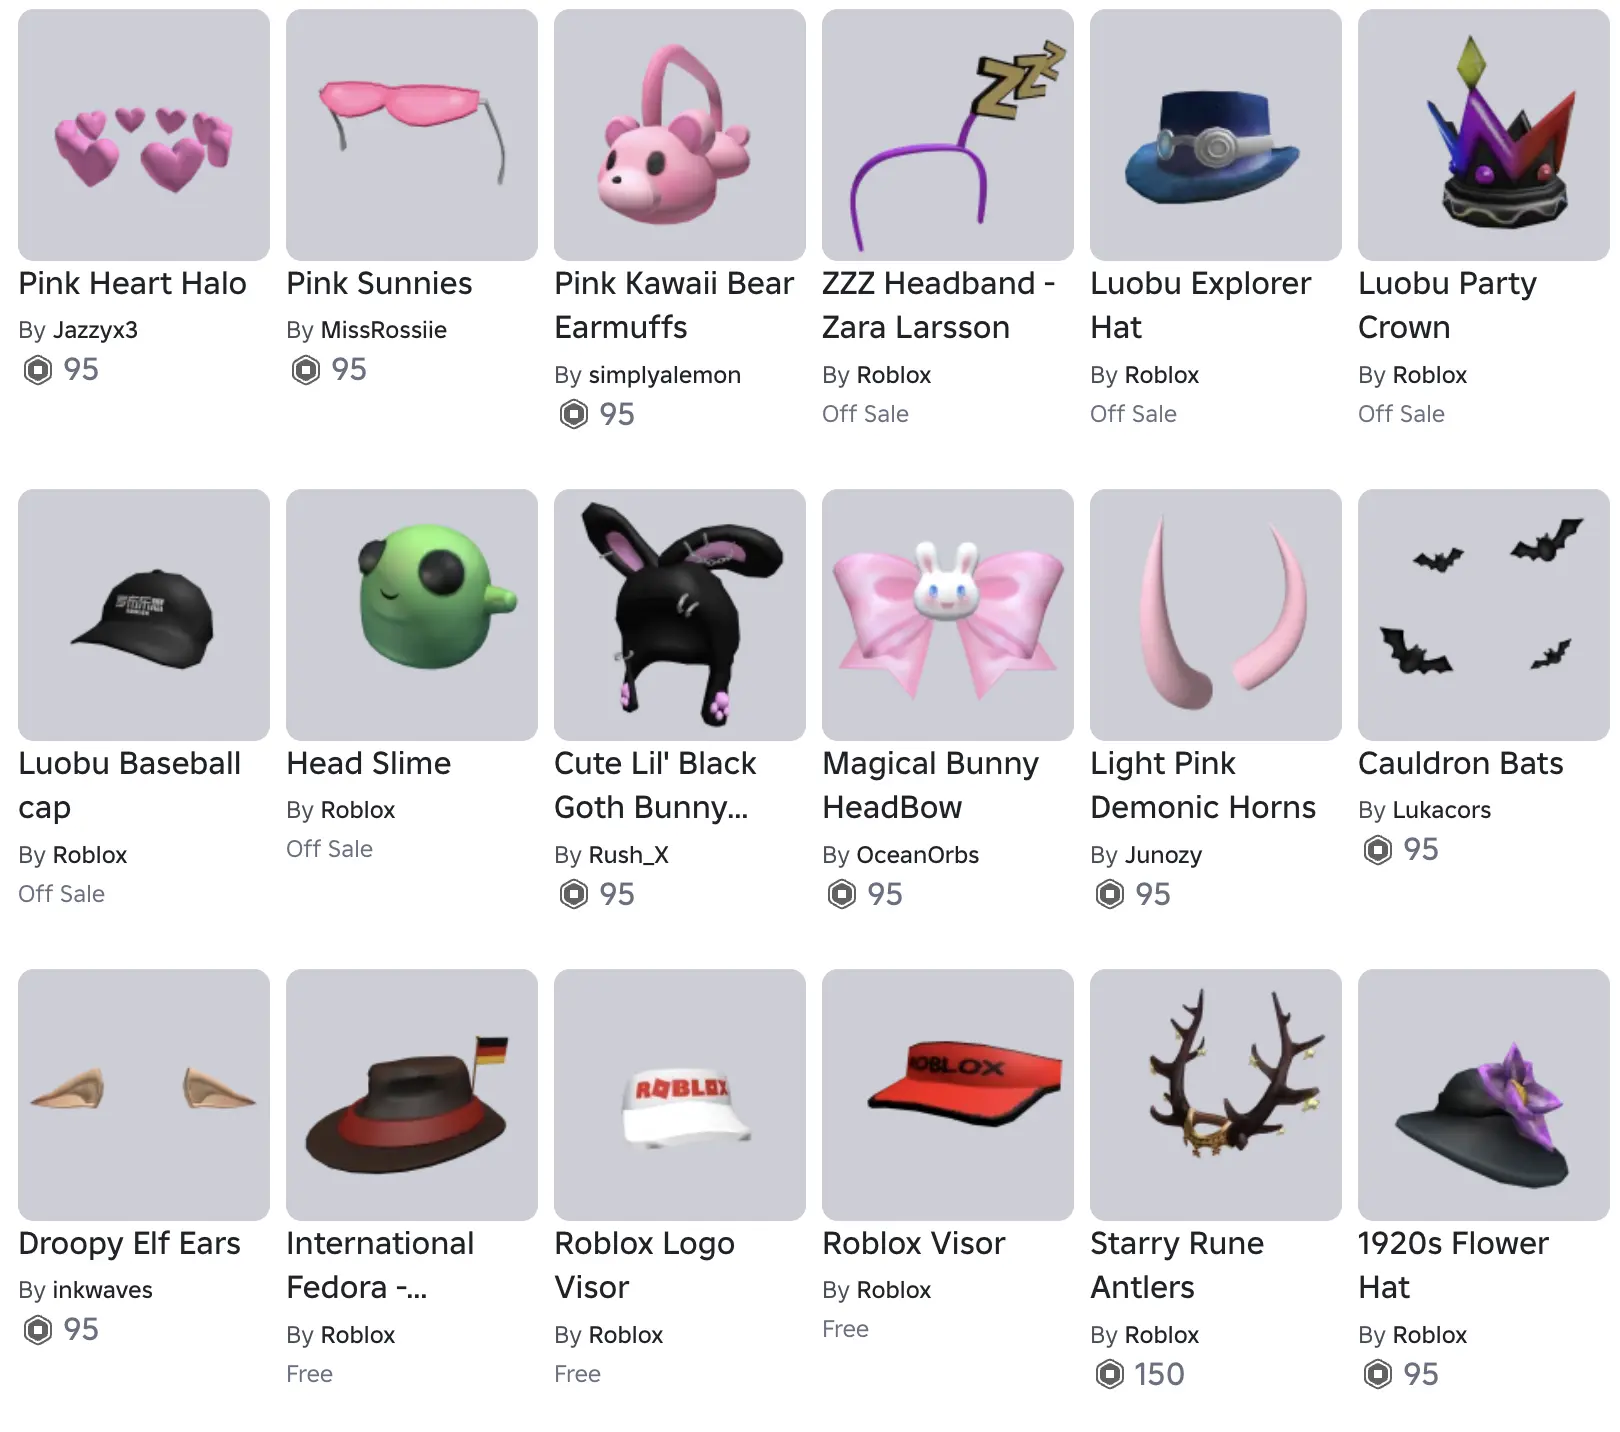The width and height of the screenshot is (1620, 1432).
Task: Click the Light Pink Demonic Horns thumbnail
Action: 1216,615
